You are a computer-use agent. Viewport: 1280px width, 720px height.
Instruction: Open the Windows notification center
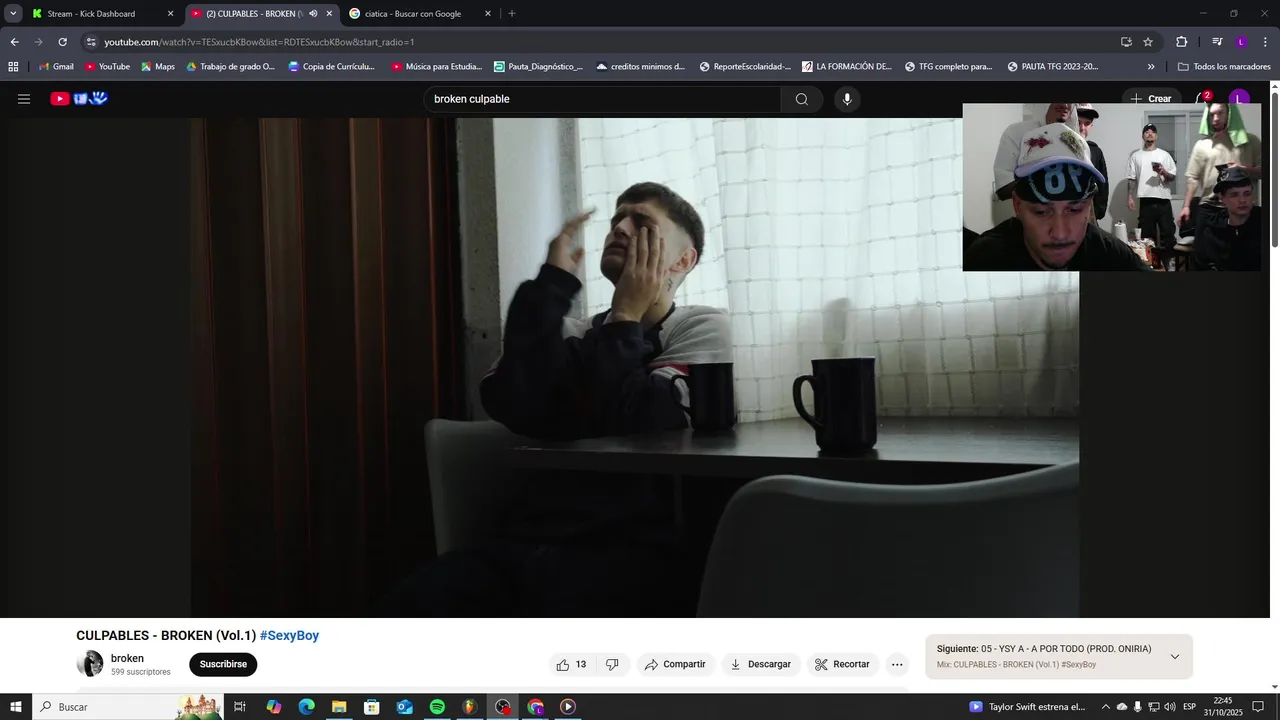click(x=1258, y=707)
